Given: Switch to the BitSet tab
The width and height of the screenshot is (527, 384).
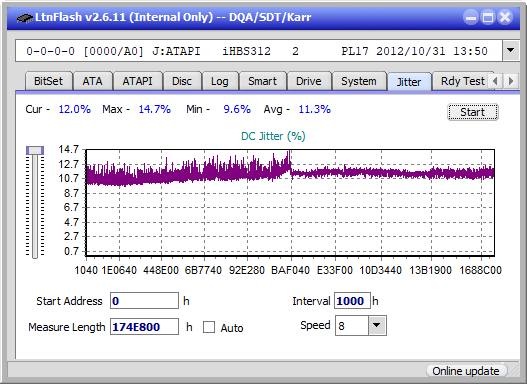Looking at the screenshot, I should point(48,81).
